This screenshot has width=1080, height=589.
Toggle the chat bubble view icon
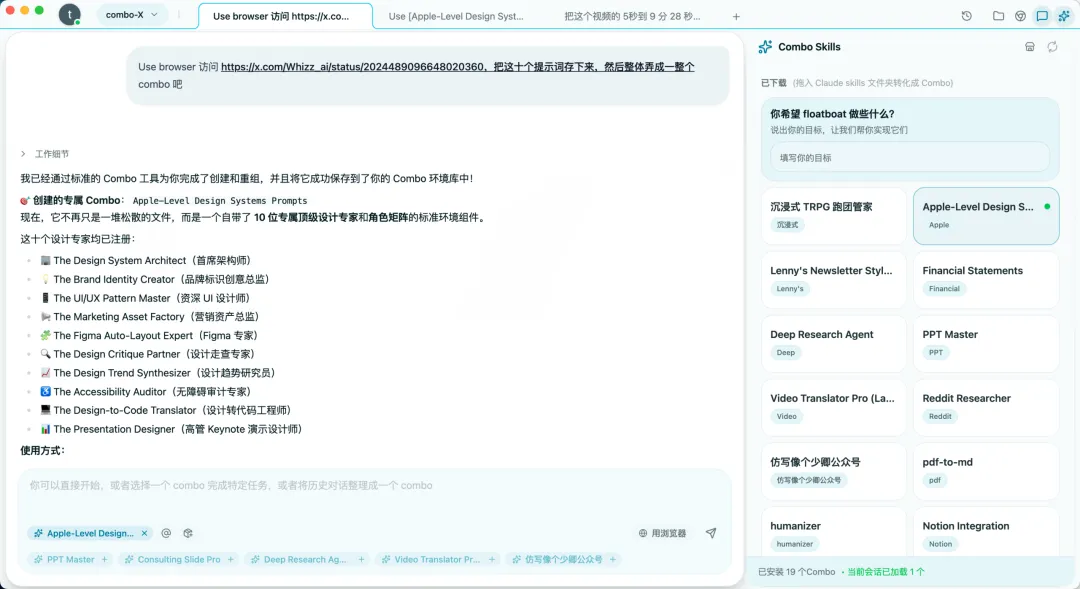pyautogui.click(x=1043, y=15)
